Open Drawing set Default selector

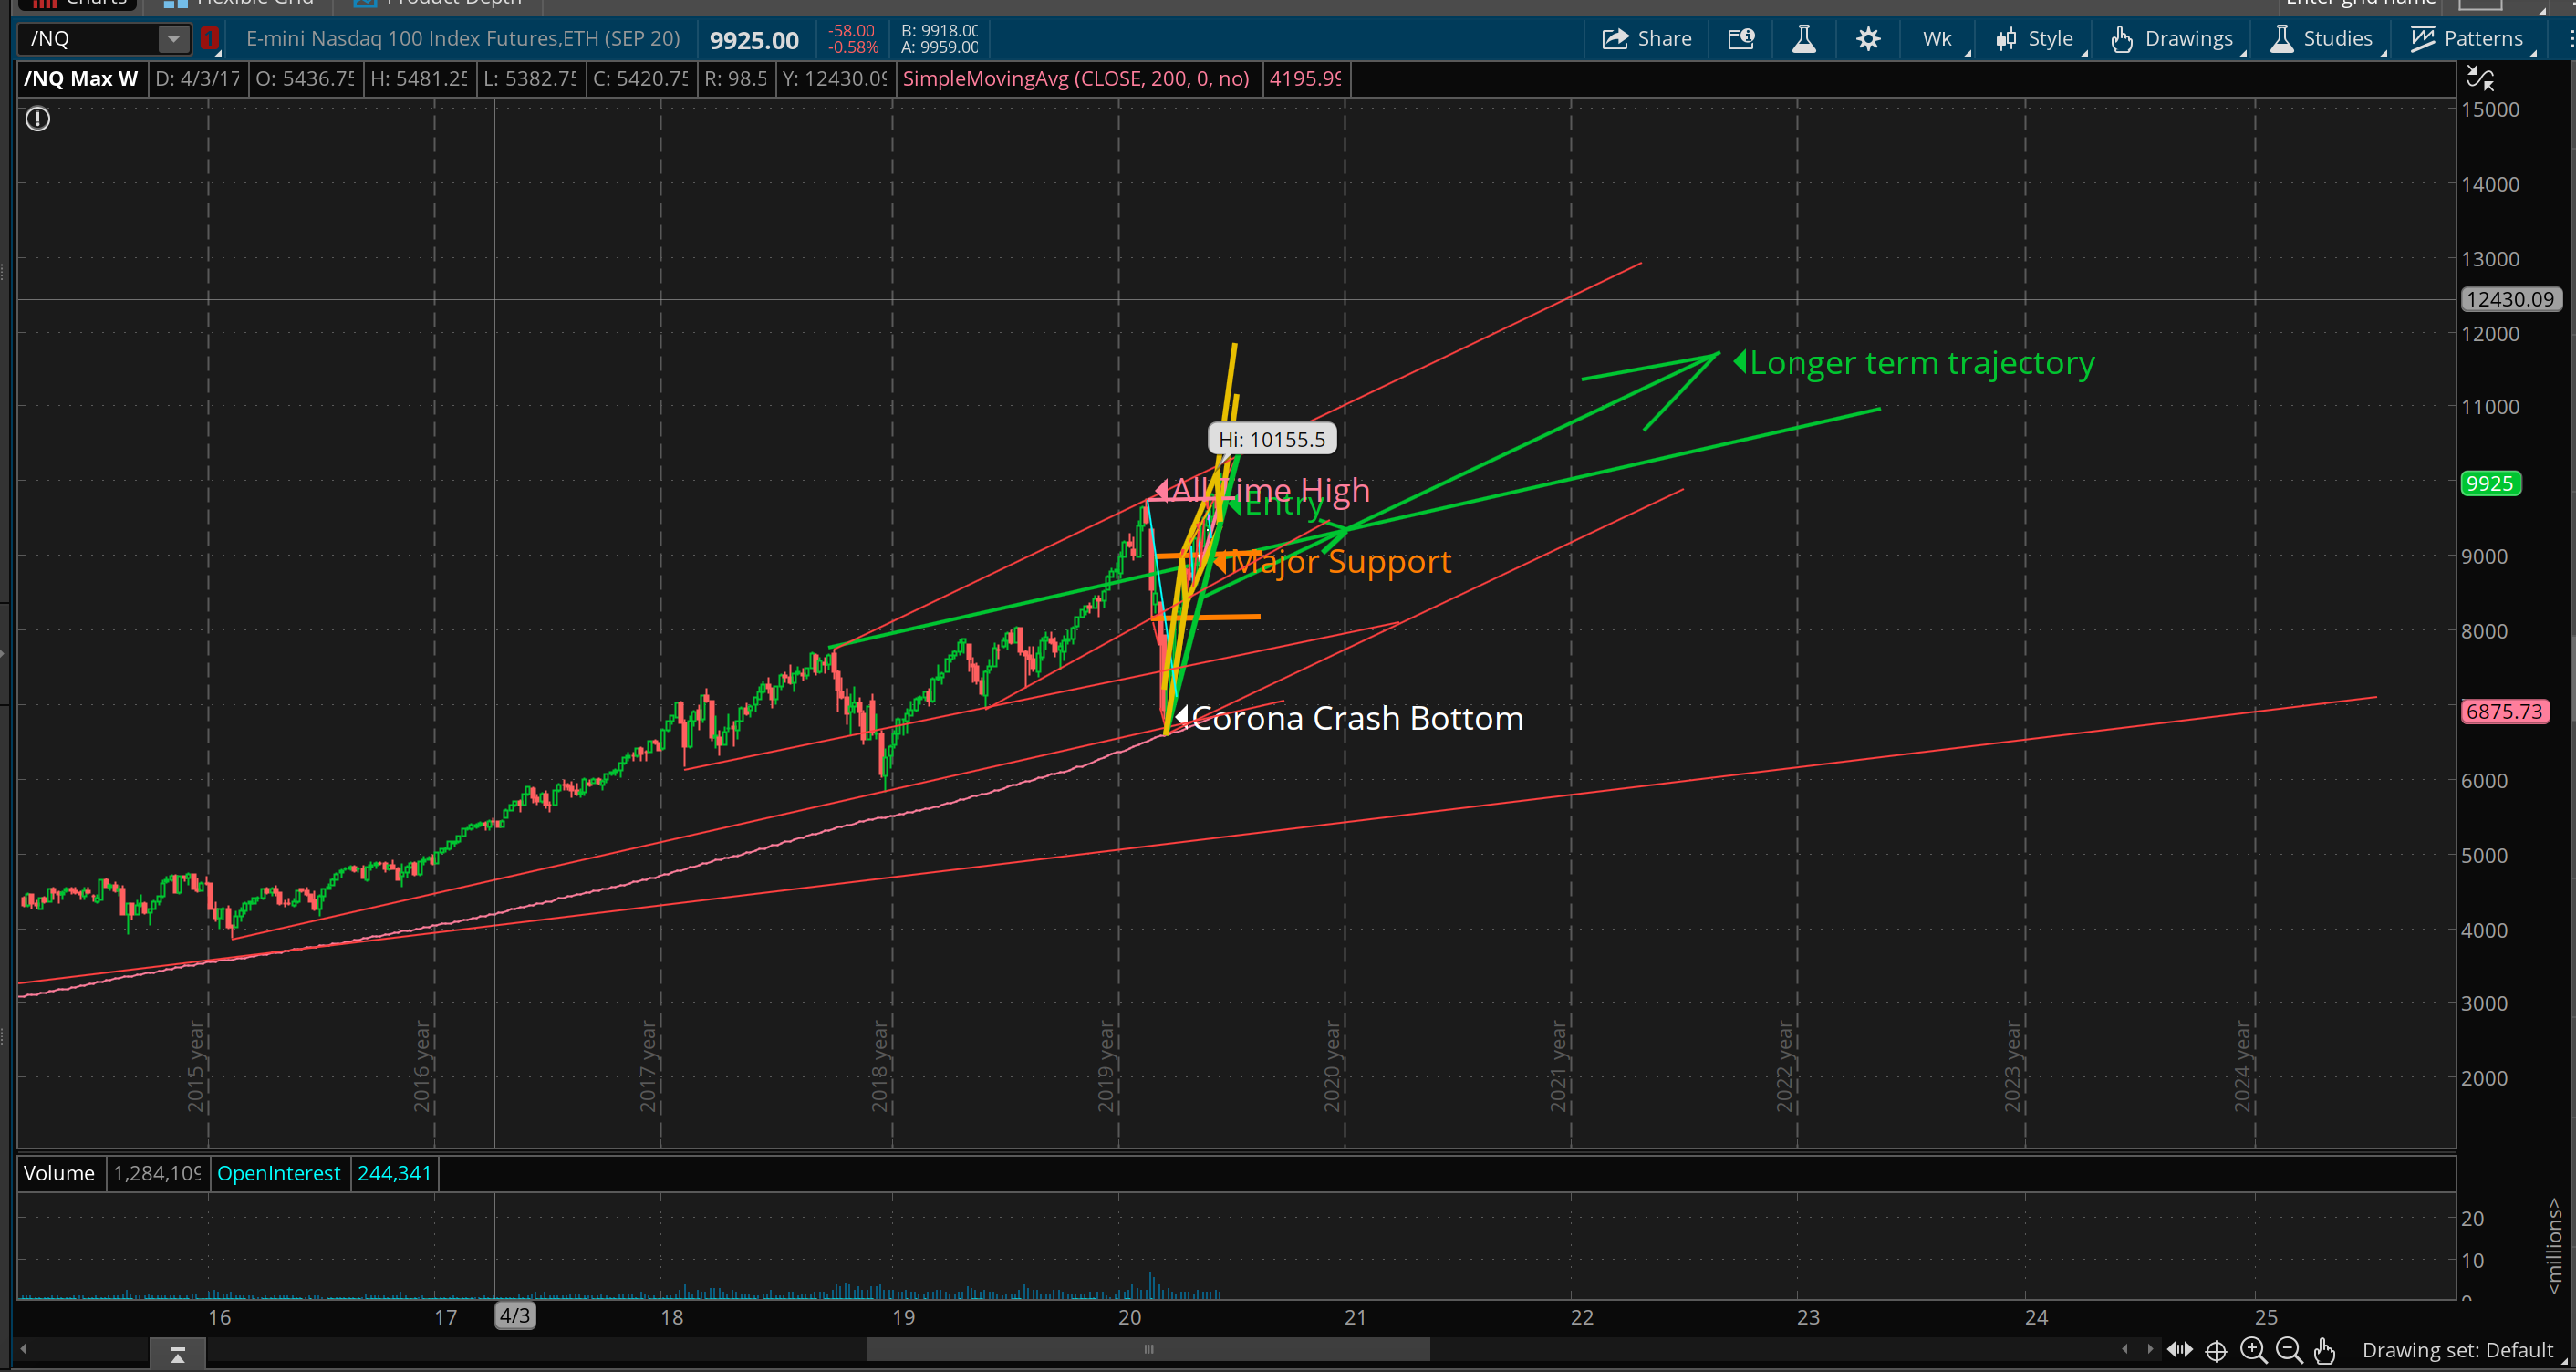2458,1350
